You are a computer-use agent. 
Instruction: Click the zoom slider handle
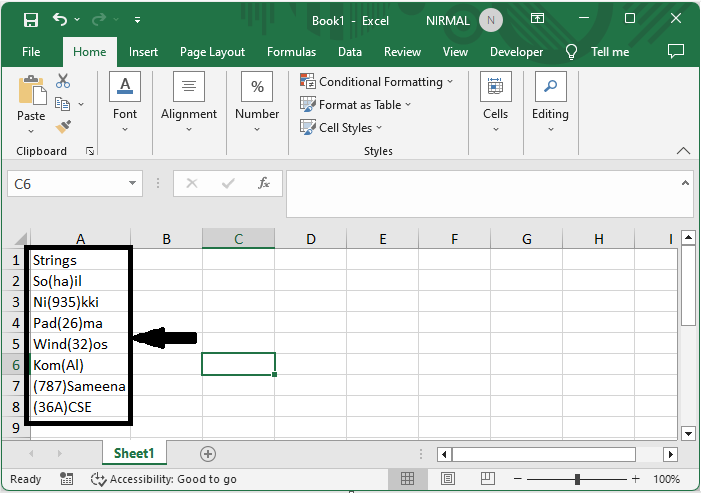coord(577,479)
